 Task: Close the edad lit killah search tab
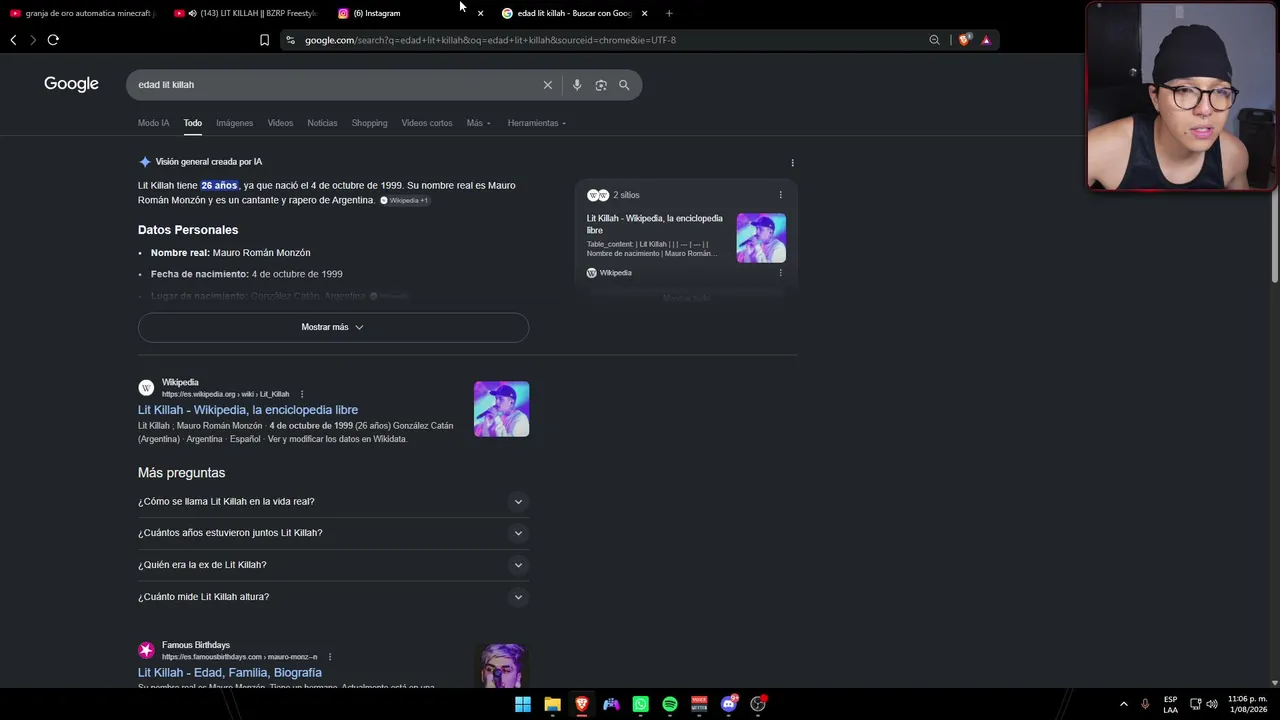(644, 13)
